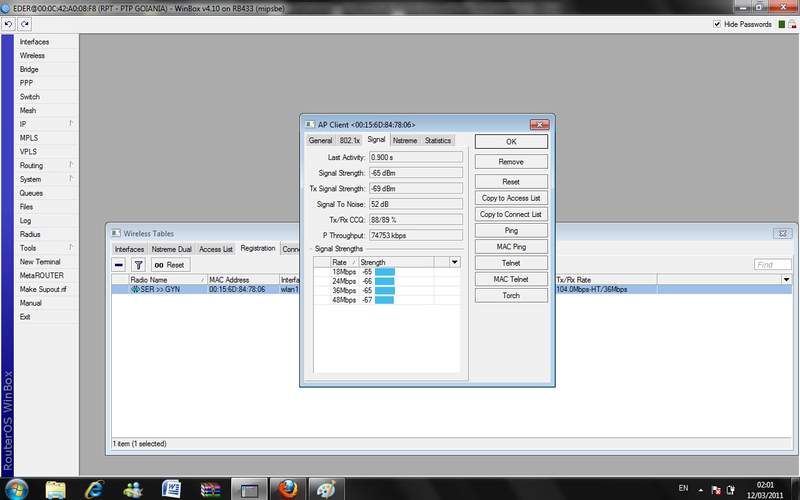
Task: Click the filter funnel icon in Wireless Tables
Action: (138, 265)
